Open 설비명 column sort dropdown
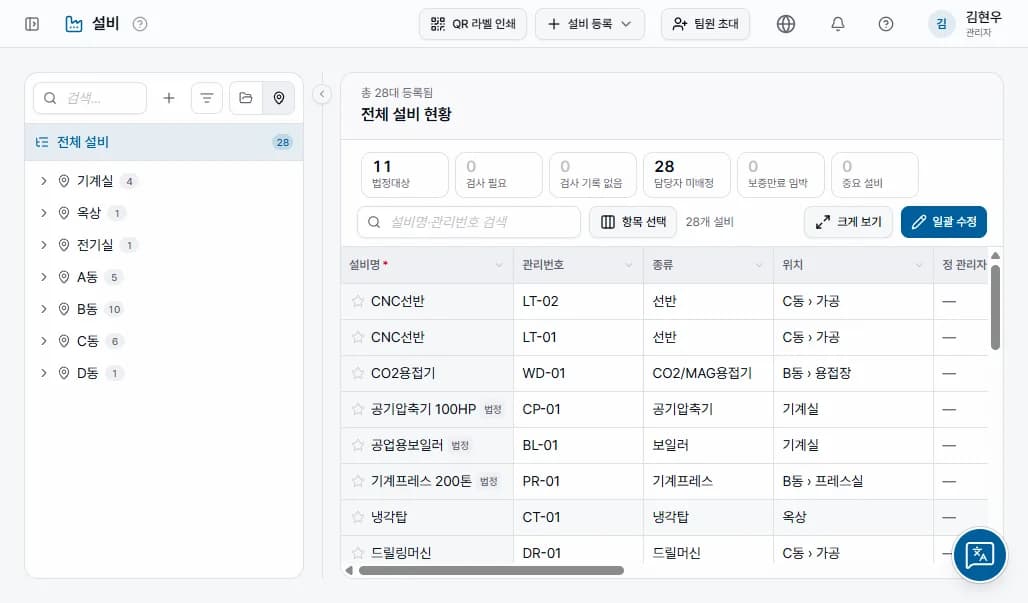Viewport: 1028px width, 603px height. click(498, 265)
